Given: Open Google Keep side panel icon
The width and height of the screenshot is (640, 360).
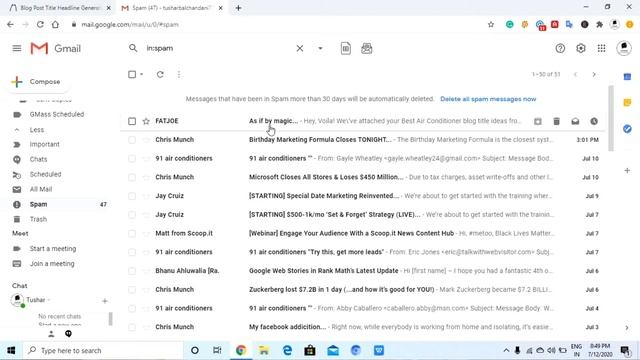Looking at the screenshot, I should click(627, 102).
